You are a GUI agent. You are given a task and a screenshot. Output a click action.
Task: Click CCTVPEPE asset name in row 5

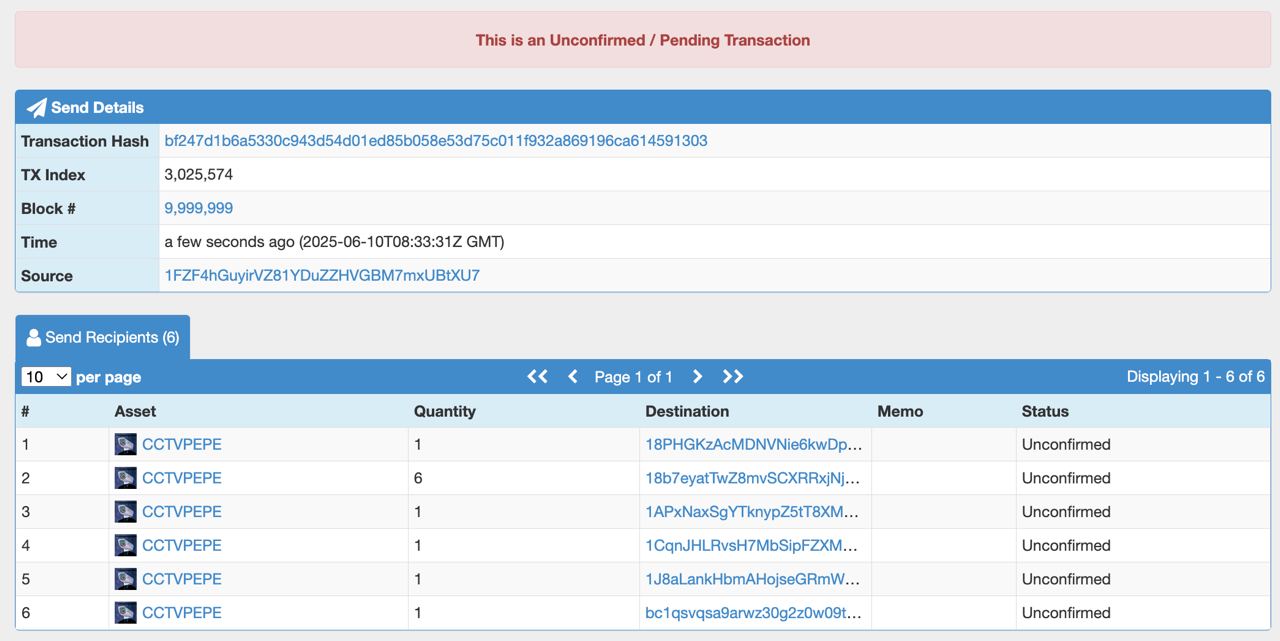[x=181, y=579]
